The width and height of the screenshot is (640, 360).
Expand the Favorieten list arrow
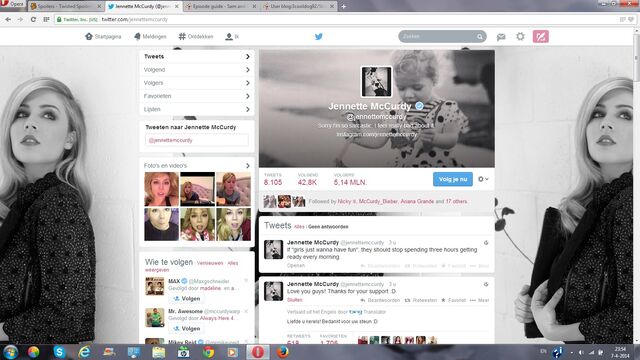point(248,96)
